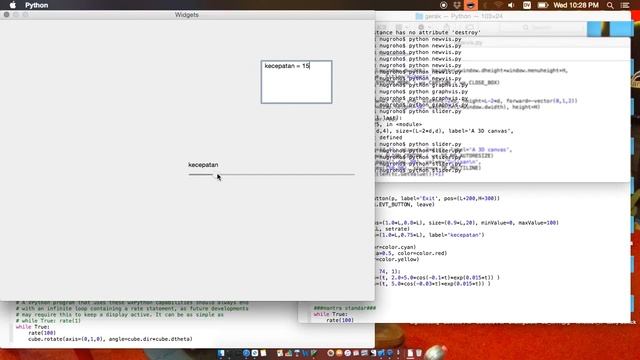Click the EVT_BUTTON, leave code line

(405, 204)
